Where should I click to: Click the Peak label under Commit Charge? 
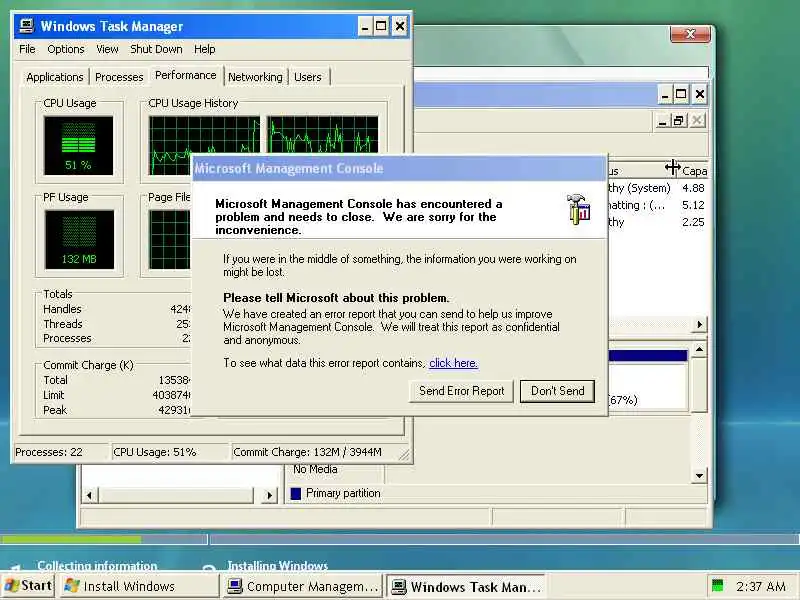pos(55,410)
